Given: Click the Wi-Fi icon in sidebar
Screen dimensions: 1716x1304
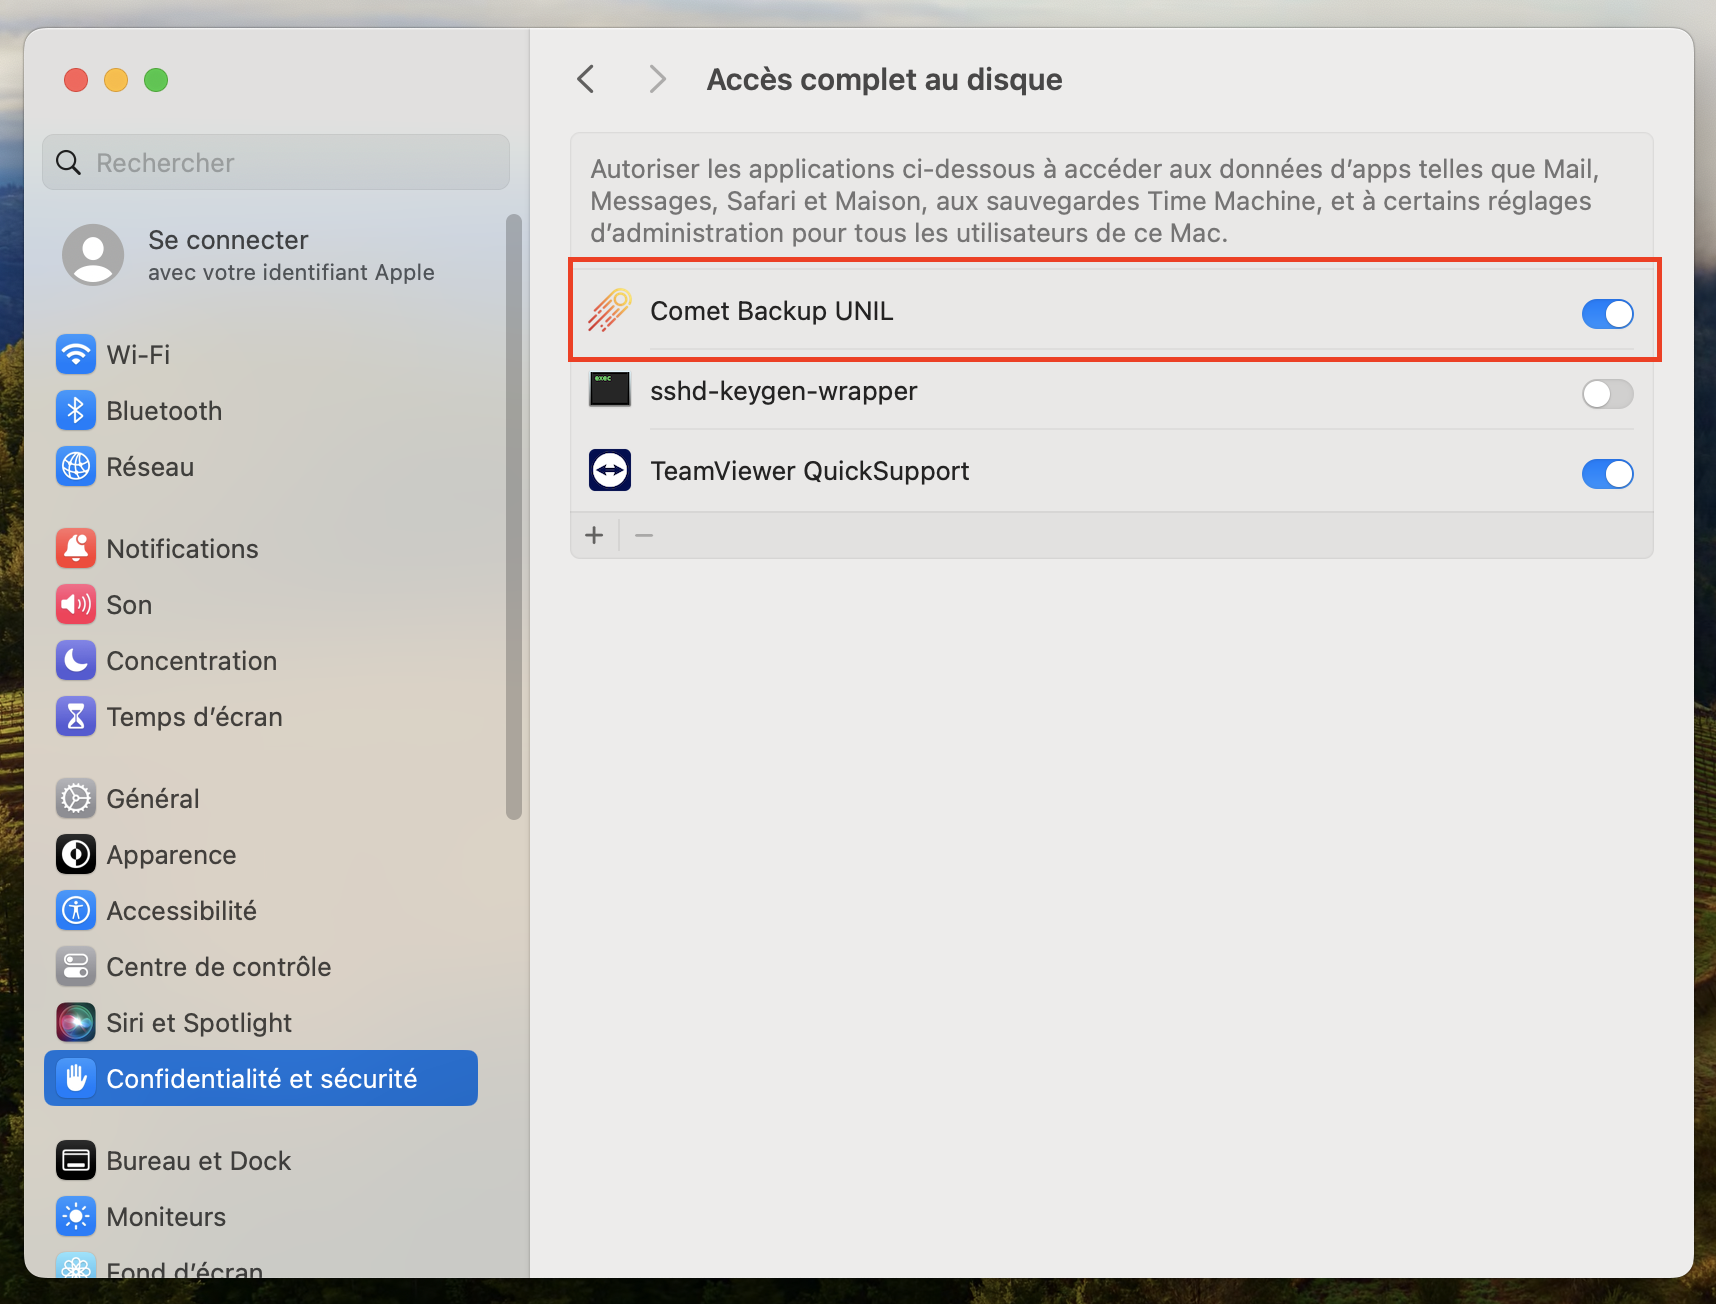Looking at the screenshot, I should pos(76,355).
